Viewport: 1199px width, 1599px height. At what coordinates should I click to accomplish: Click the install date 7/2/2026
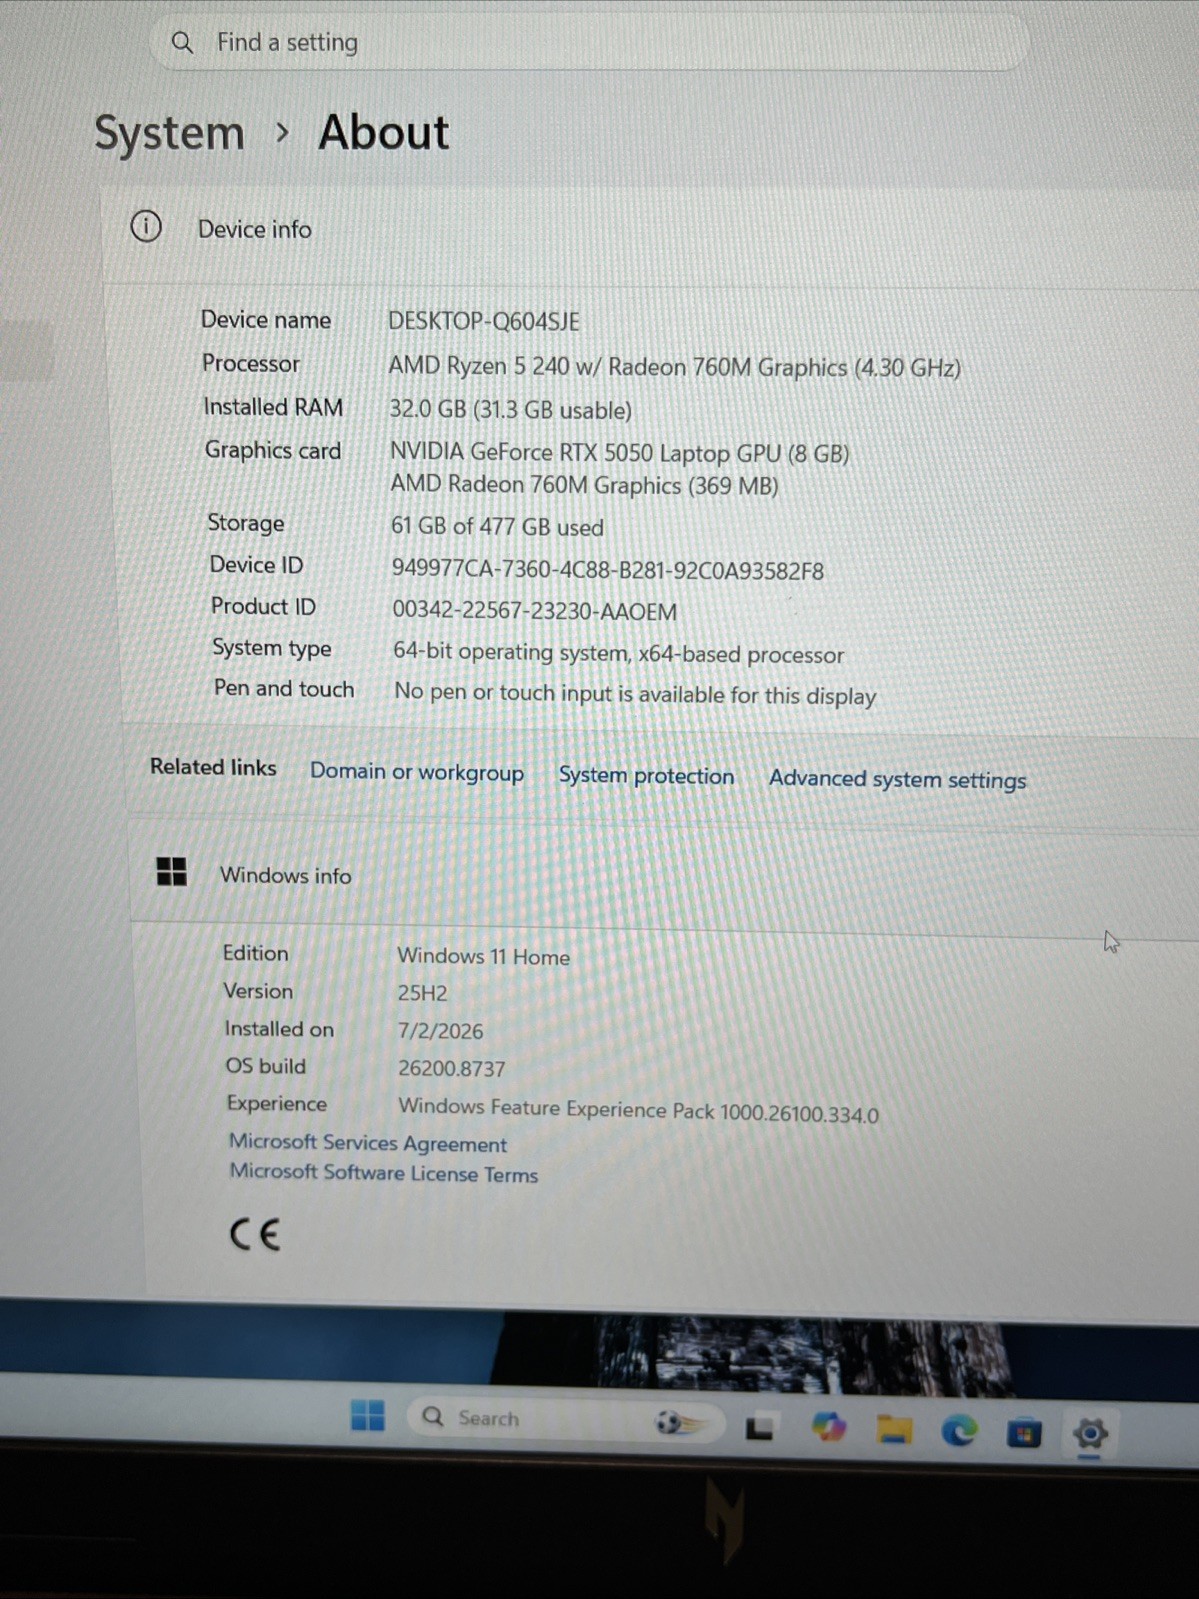click(x=440, y=1031)
